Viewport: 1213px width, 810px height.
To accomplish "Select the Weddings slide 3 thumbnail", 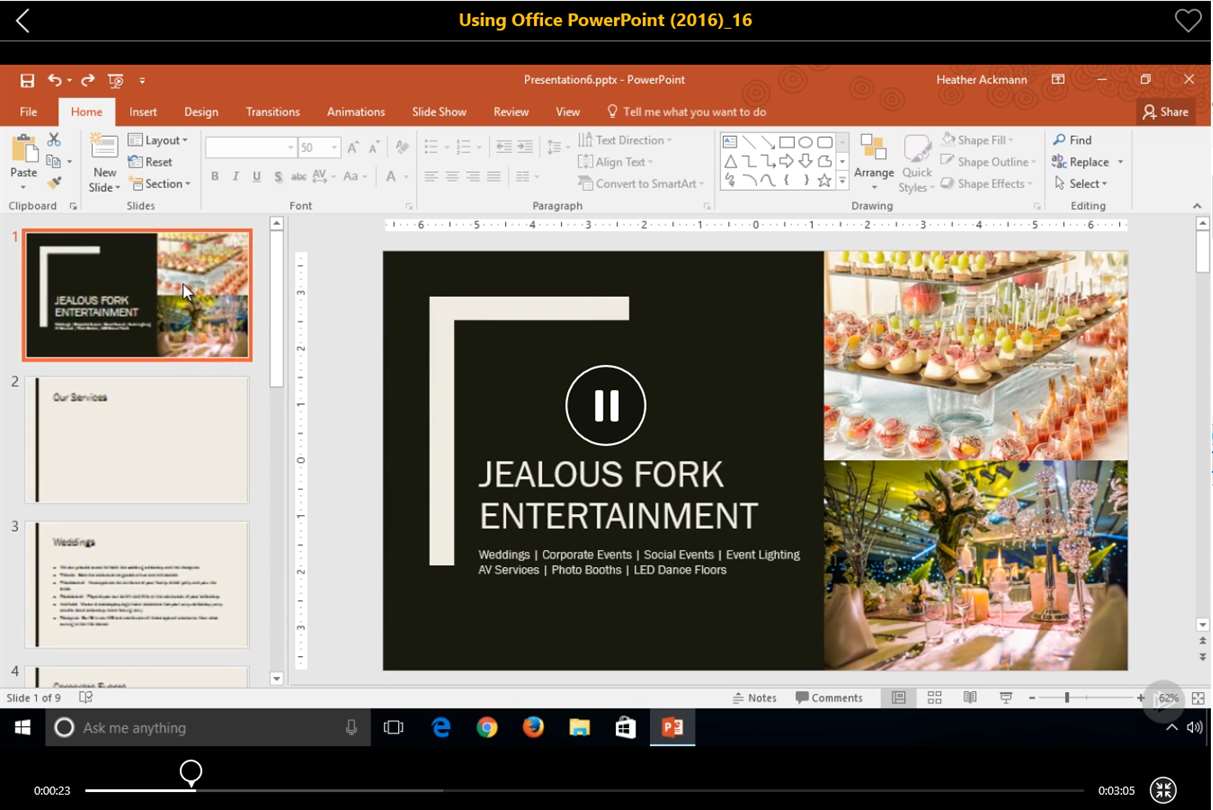I will (x=137, y=585).
